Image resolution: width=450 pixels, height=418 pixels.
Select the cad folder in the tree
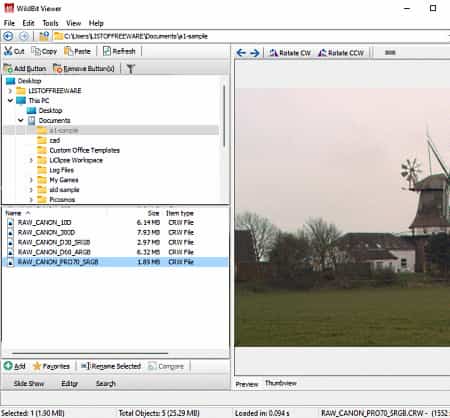coord(55,140)
